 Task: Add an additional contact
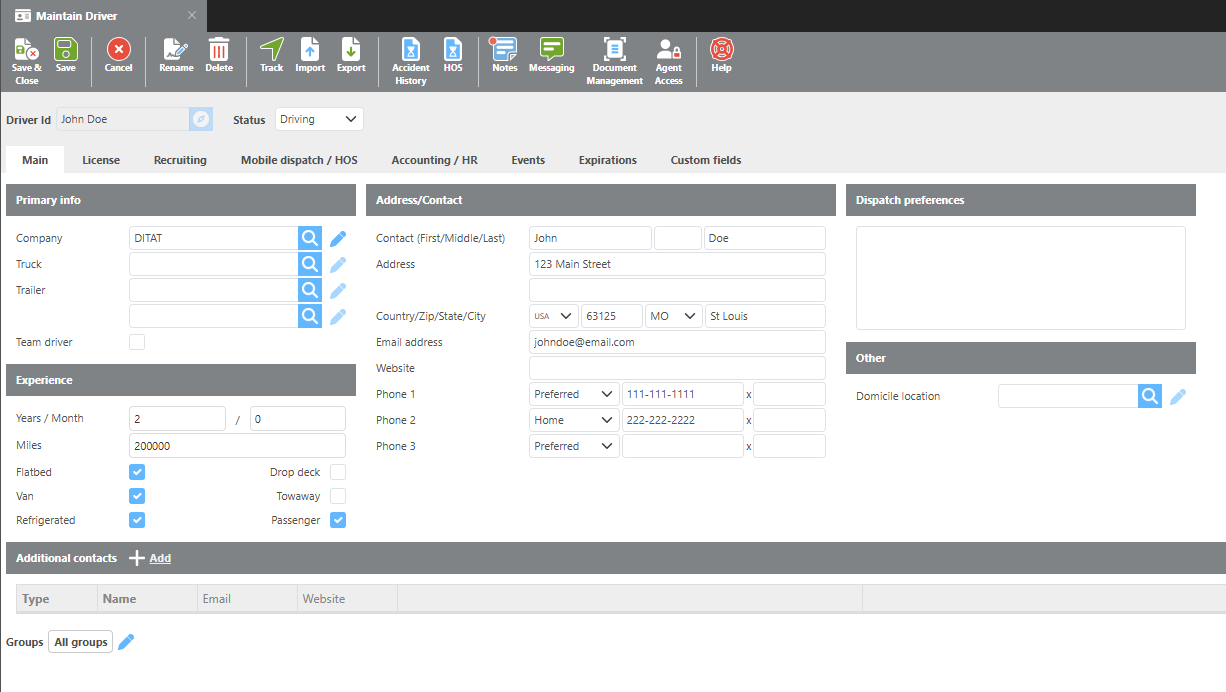pos(150,558)
